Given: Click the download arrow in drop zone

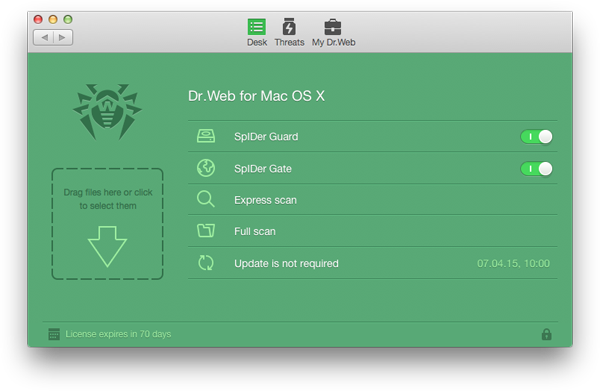Looking at the screenshot, I should [x=107, y=246].
